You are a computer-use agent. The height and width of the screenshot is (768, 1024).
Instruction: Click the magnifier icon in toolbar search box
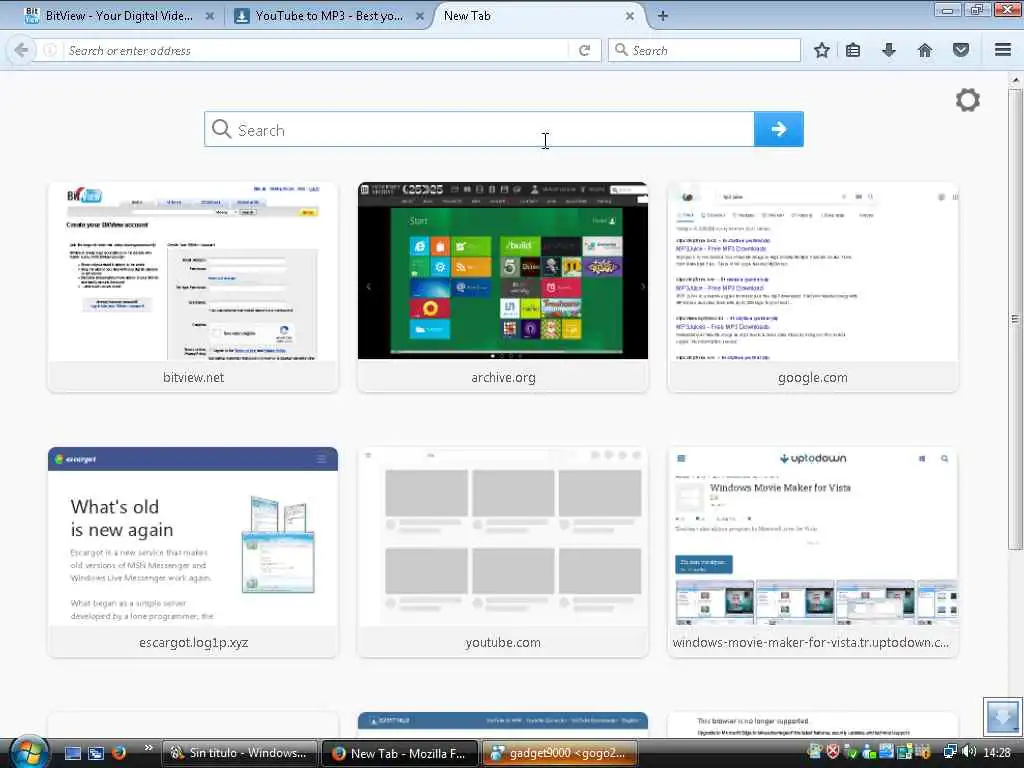621,50
